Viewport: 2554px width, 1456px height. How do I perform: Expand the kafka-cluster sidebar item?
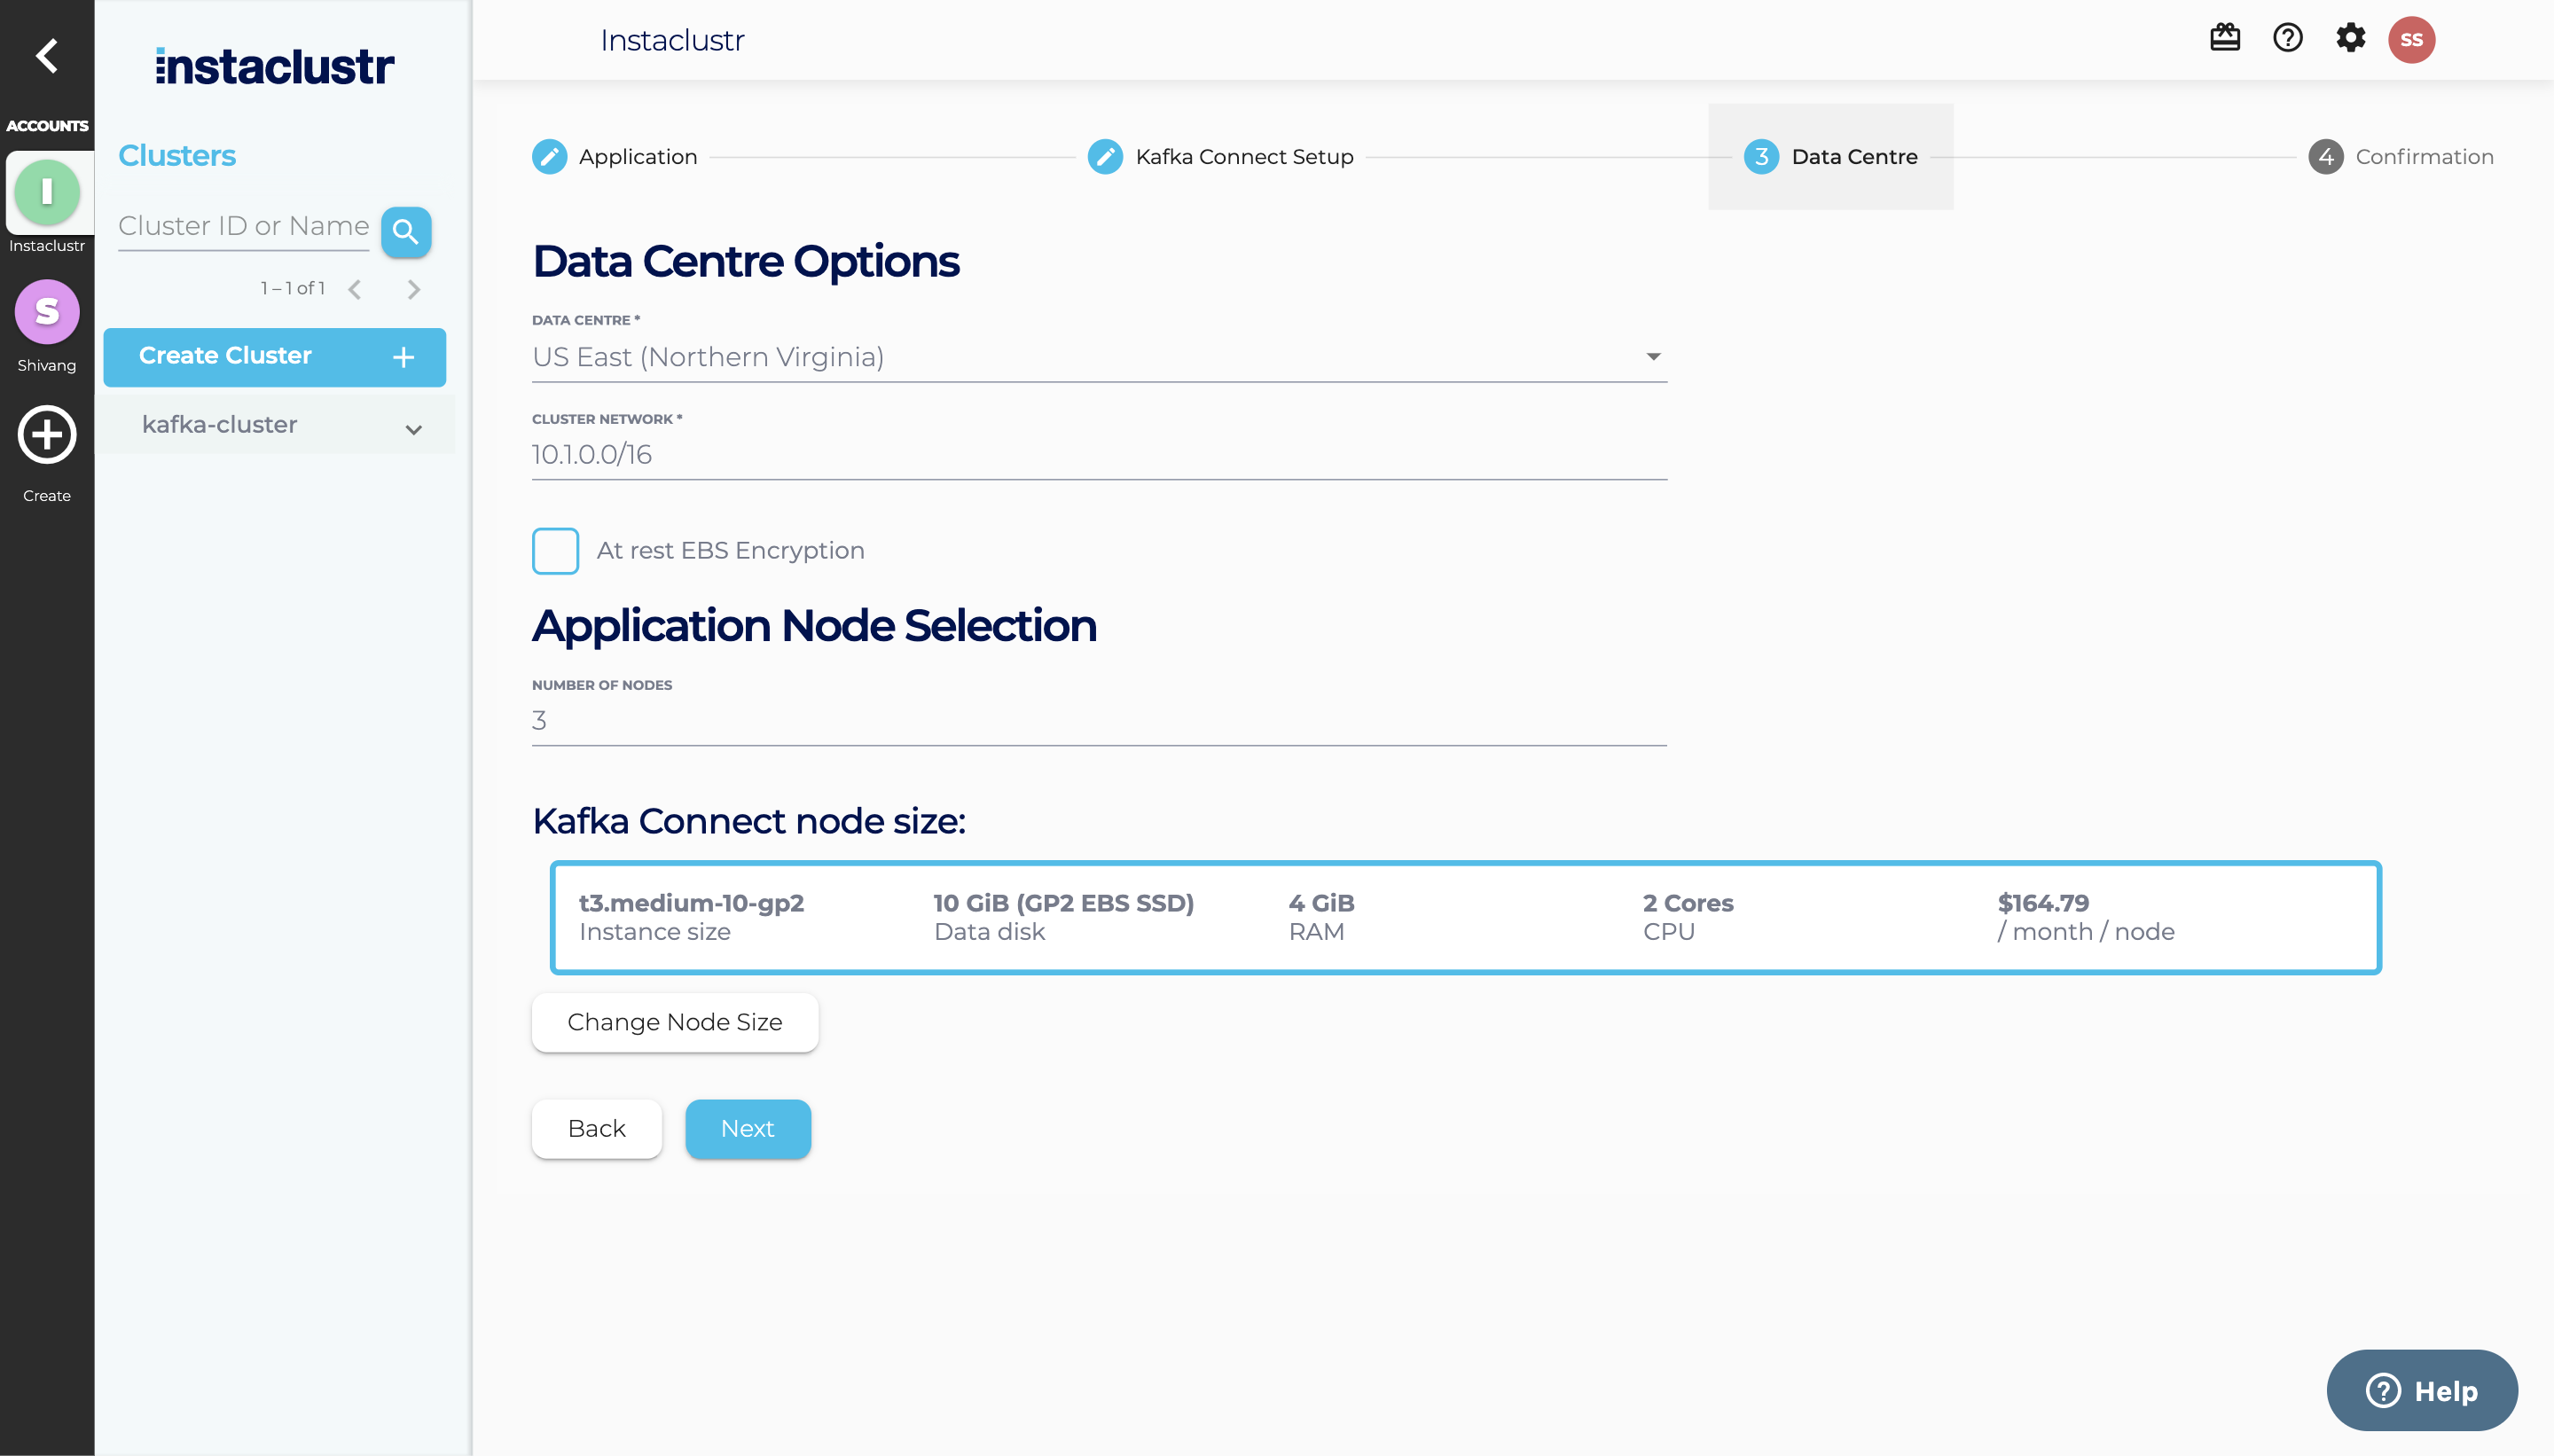point(413,429)
